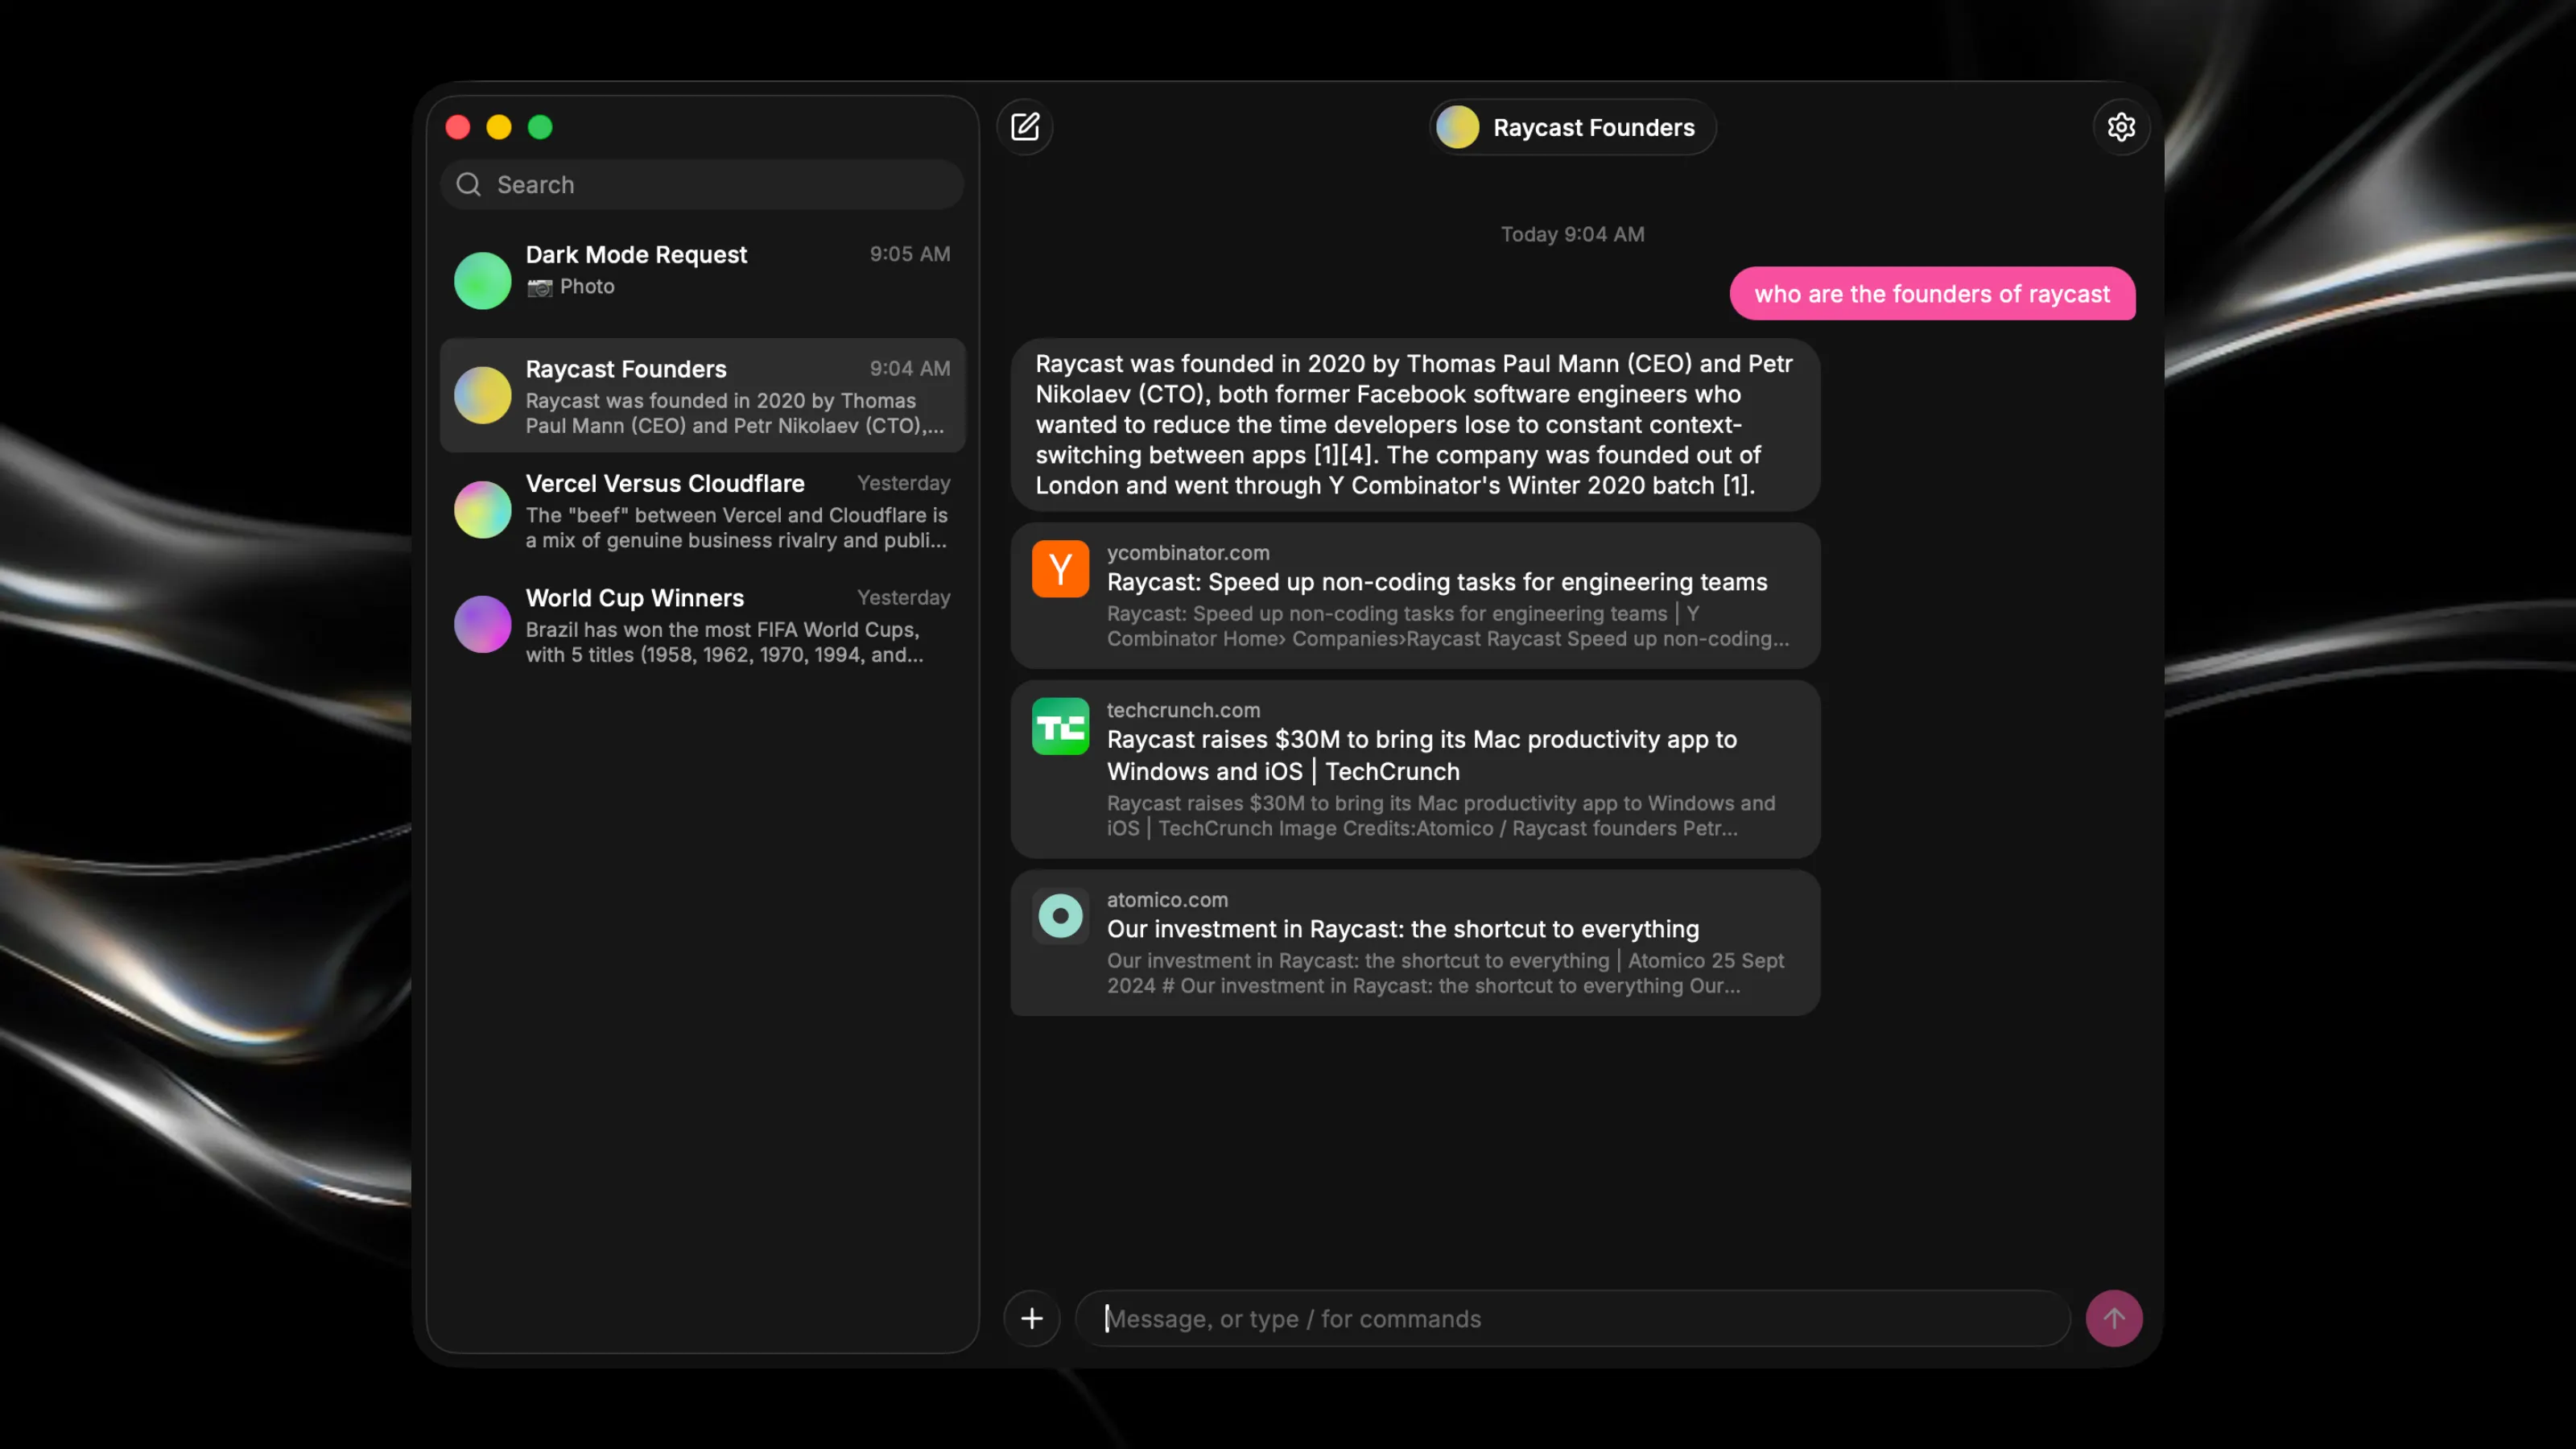Click 'Photo' preview text
2576x1449 pixels.
coord(587,286)
